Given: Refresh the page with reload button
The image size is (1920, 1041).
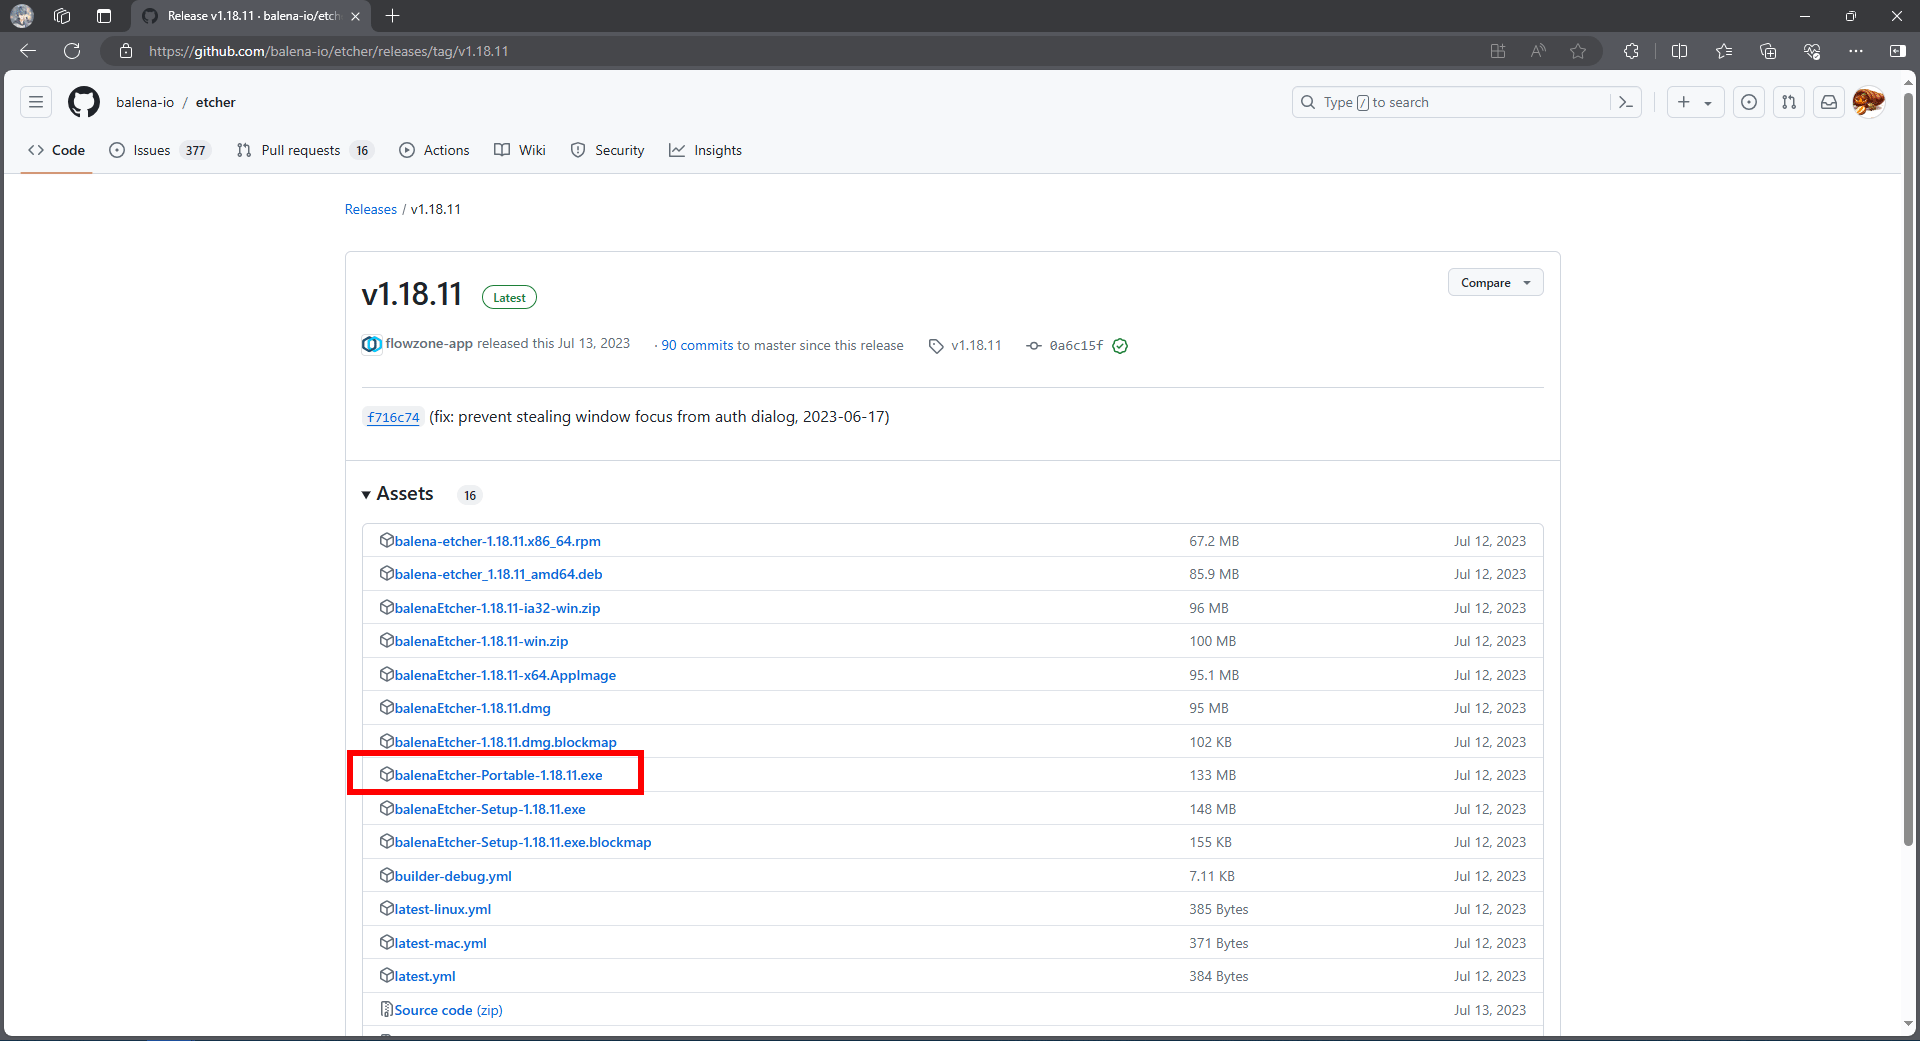Looking at the screenshot, I should tap(72, 51).
